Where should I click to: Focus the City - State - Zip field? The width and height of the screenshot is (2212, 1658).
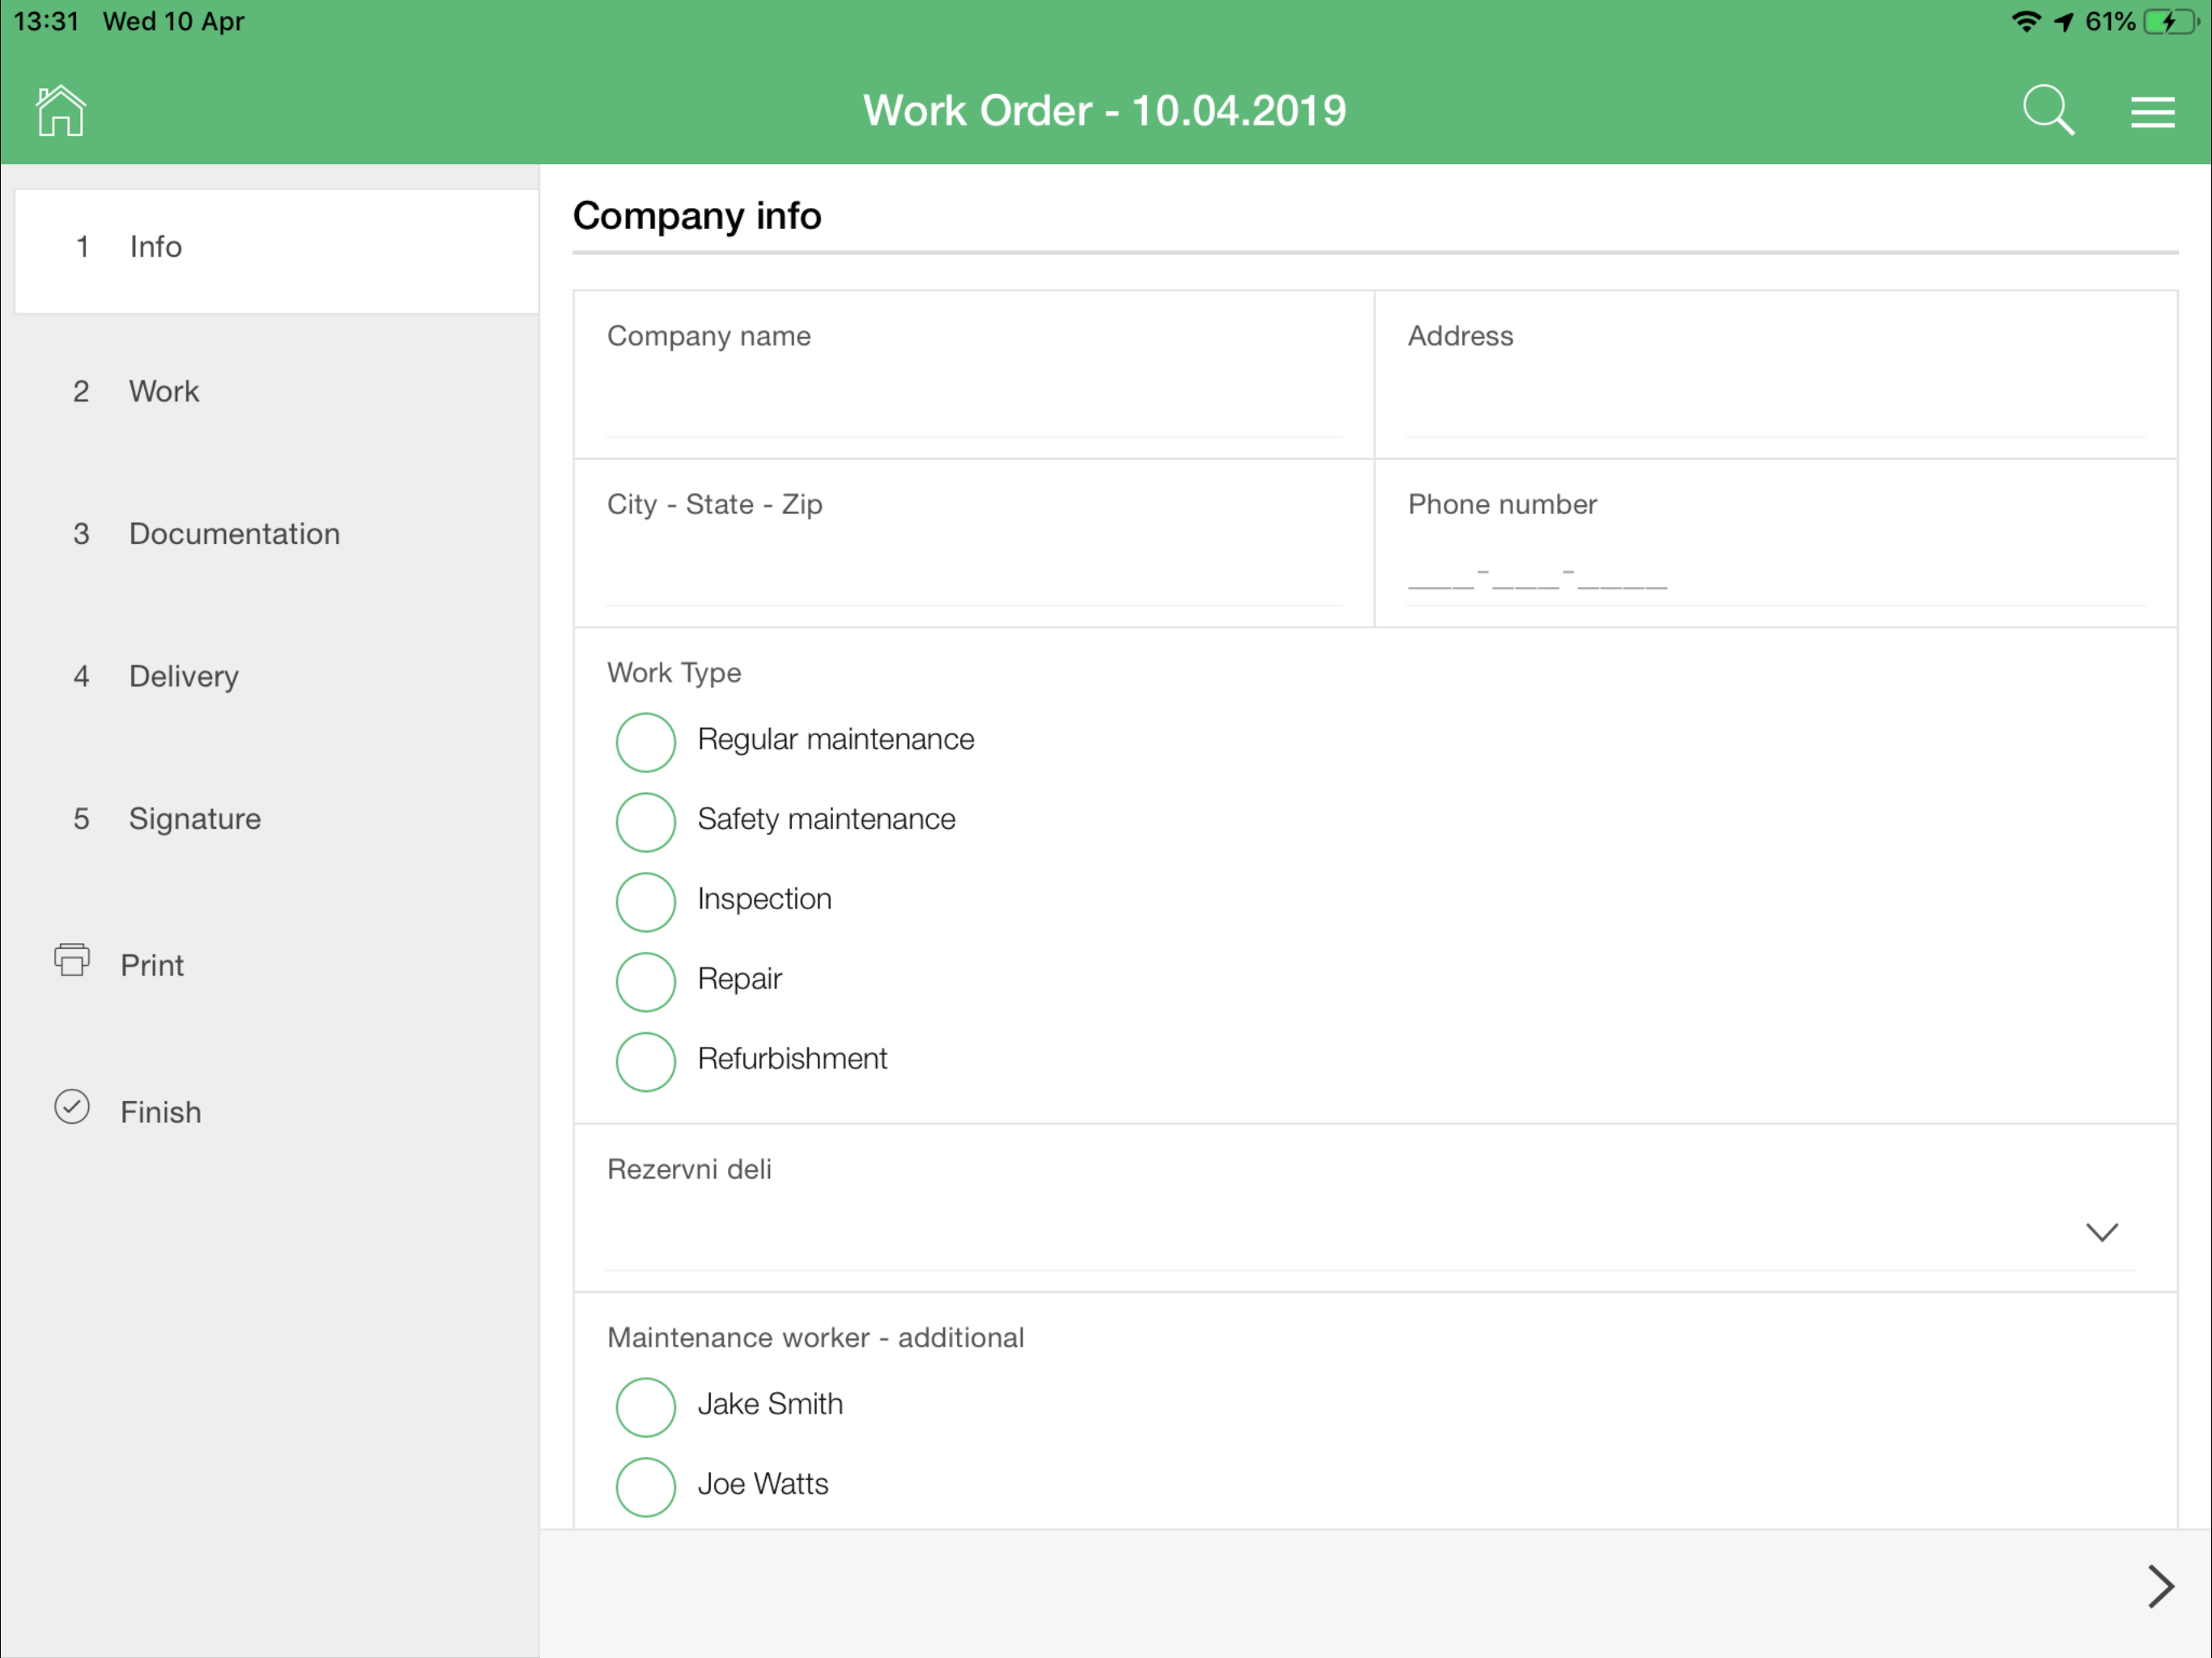974,543
